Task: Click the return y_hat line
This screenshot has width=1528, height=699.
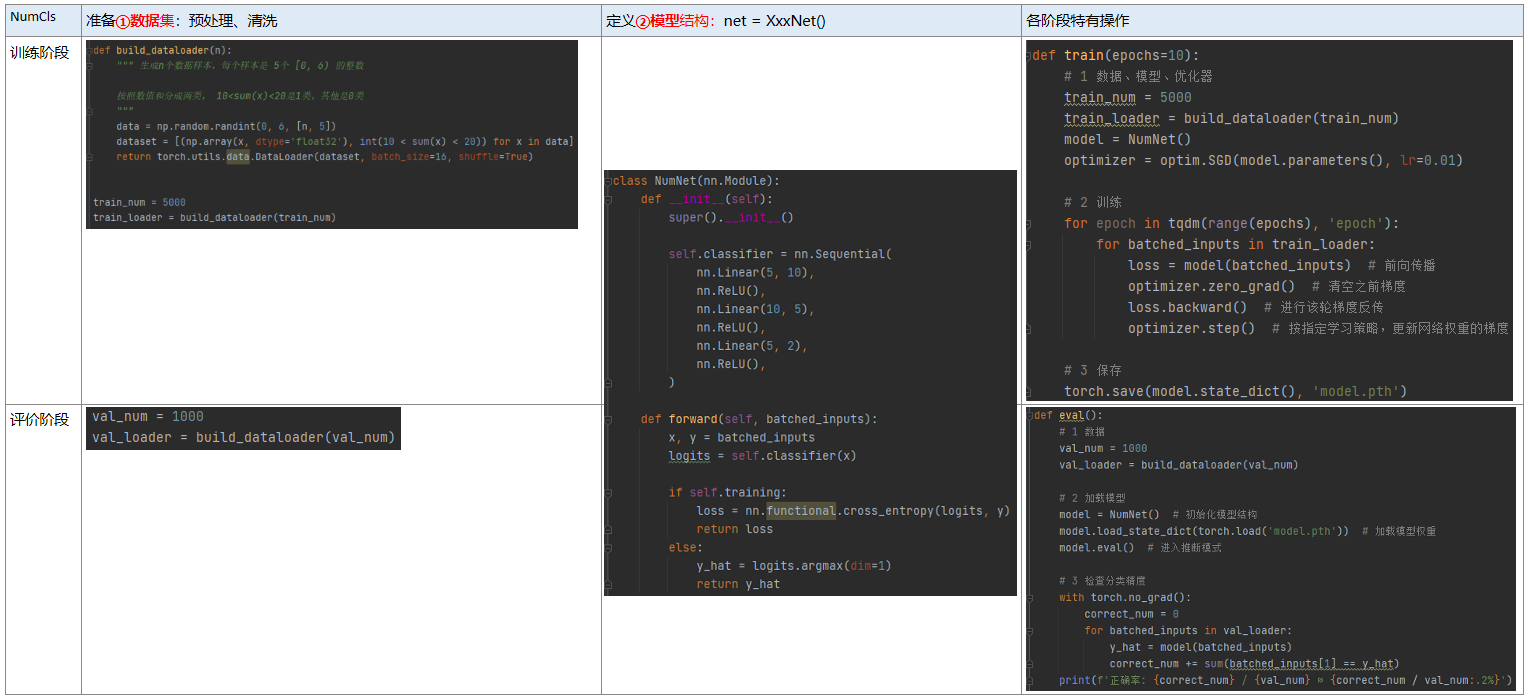Action: pos(738,584)
